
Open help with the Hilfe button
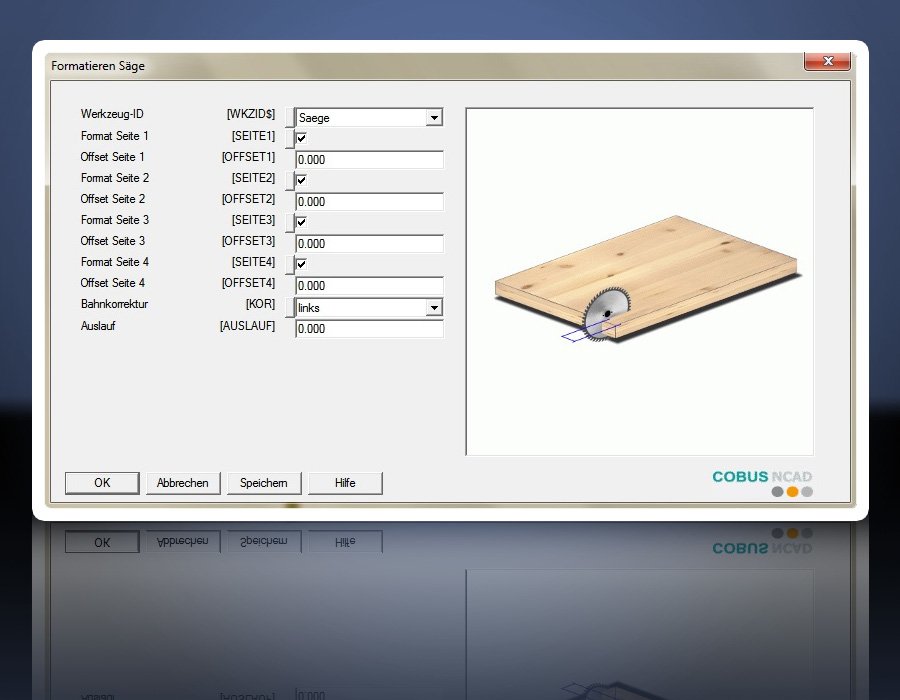tap(345, 483)
